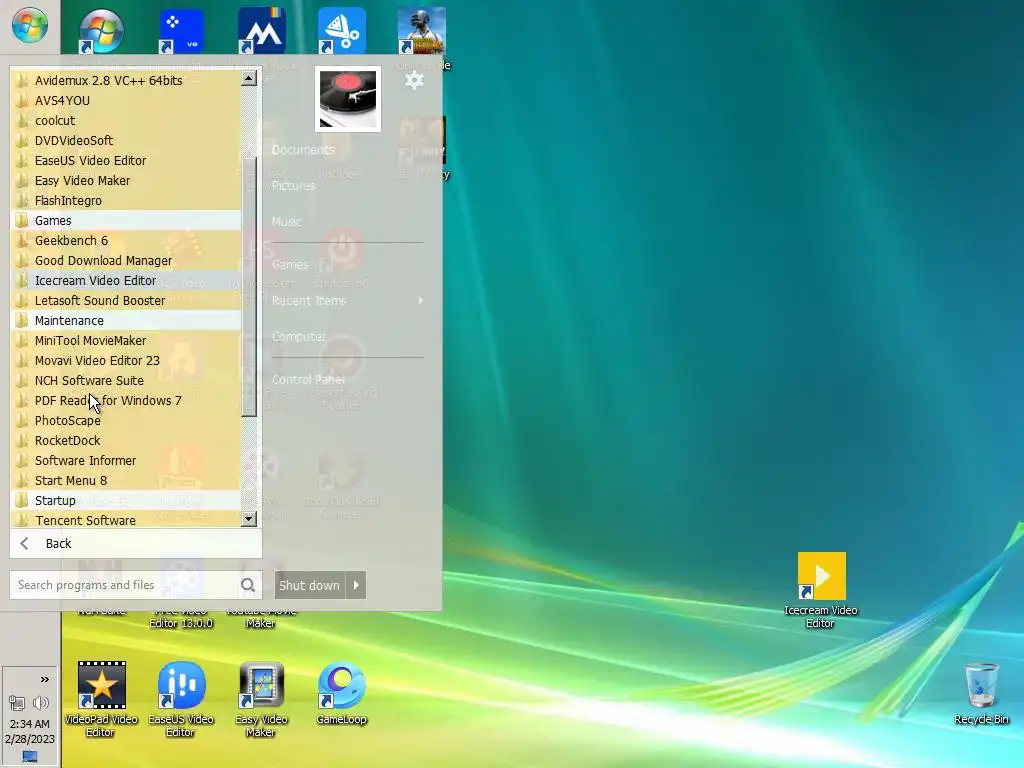The height and width of the screenshot is (768, 1024).
Task: Open the Software Informer folder
Action: click(x=126, y=460)
